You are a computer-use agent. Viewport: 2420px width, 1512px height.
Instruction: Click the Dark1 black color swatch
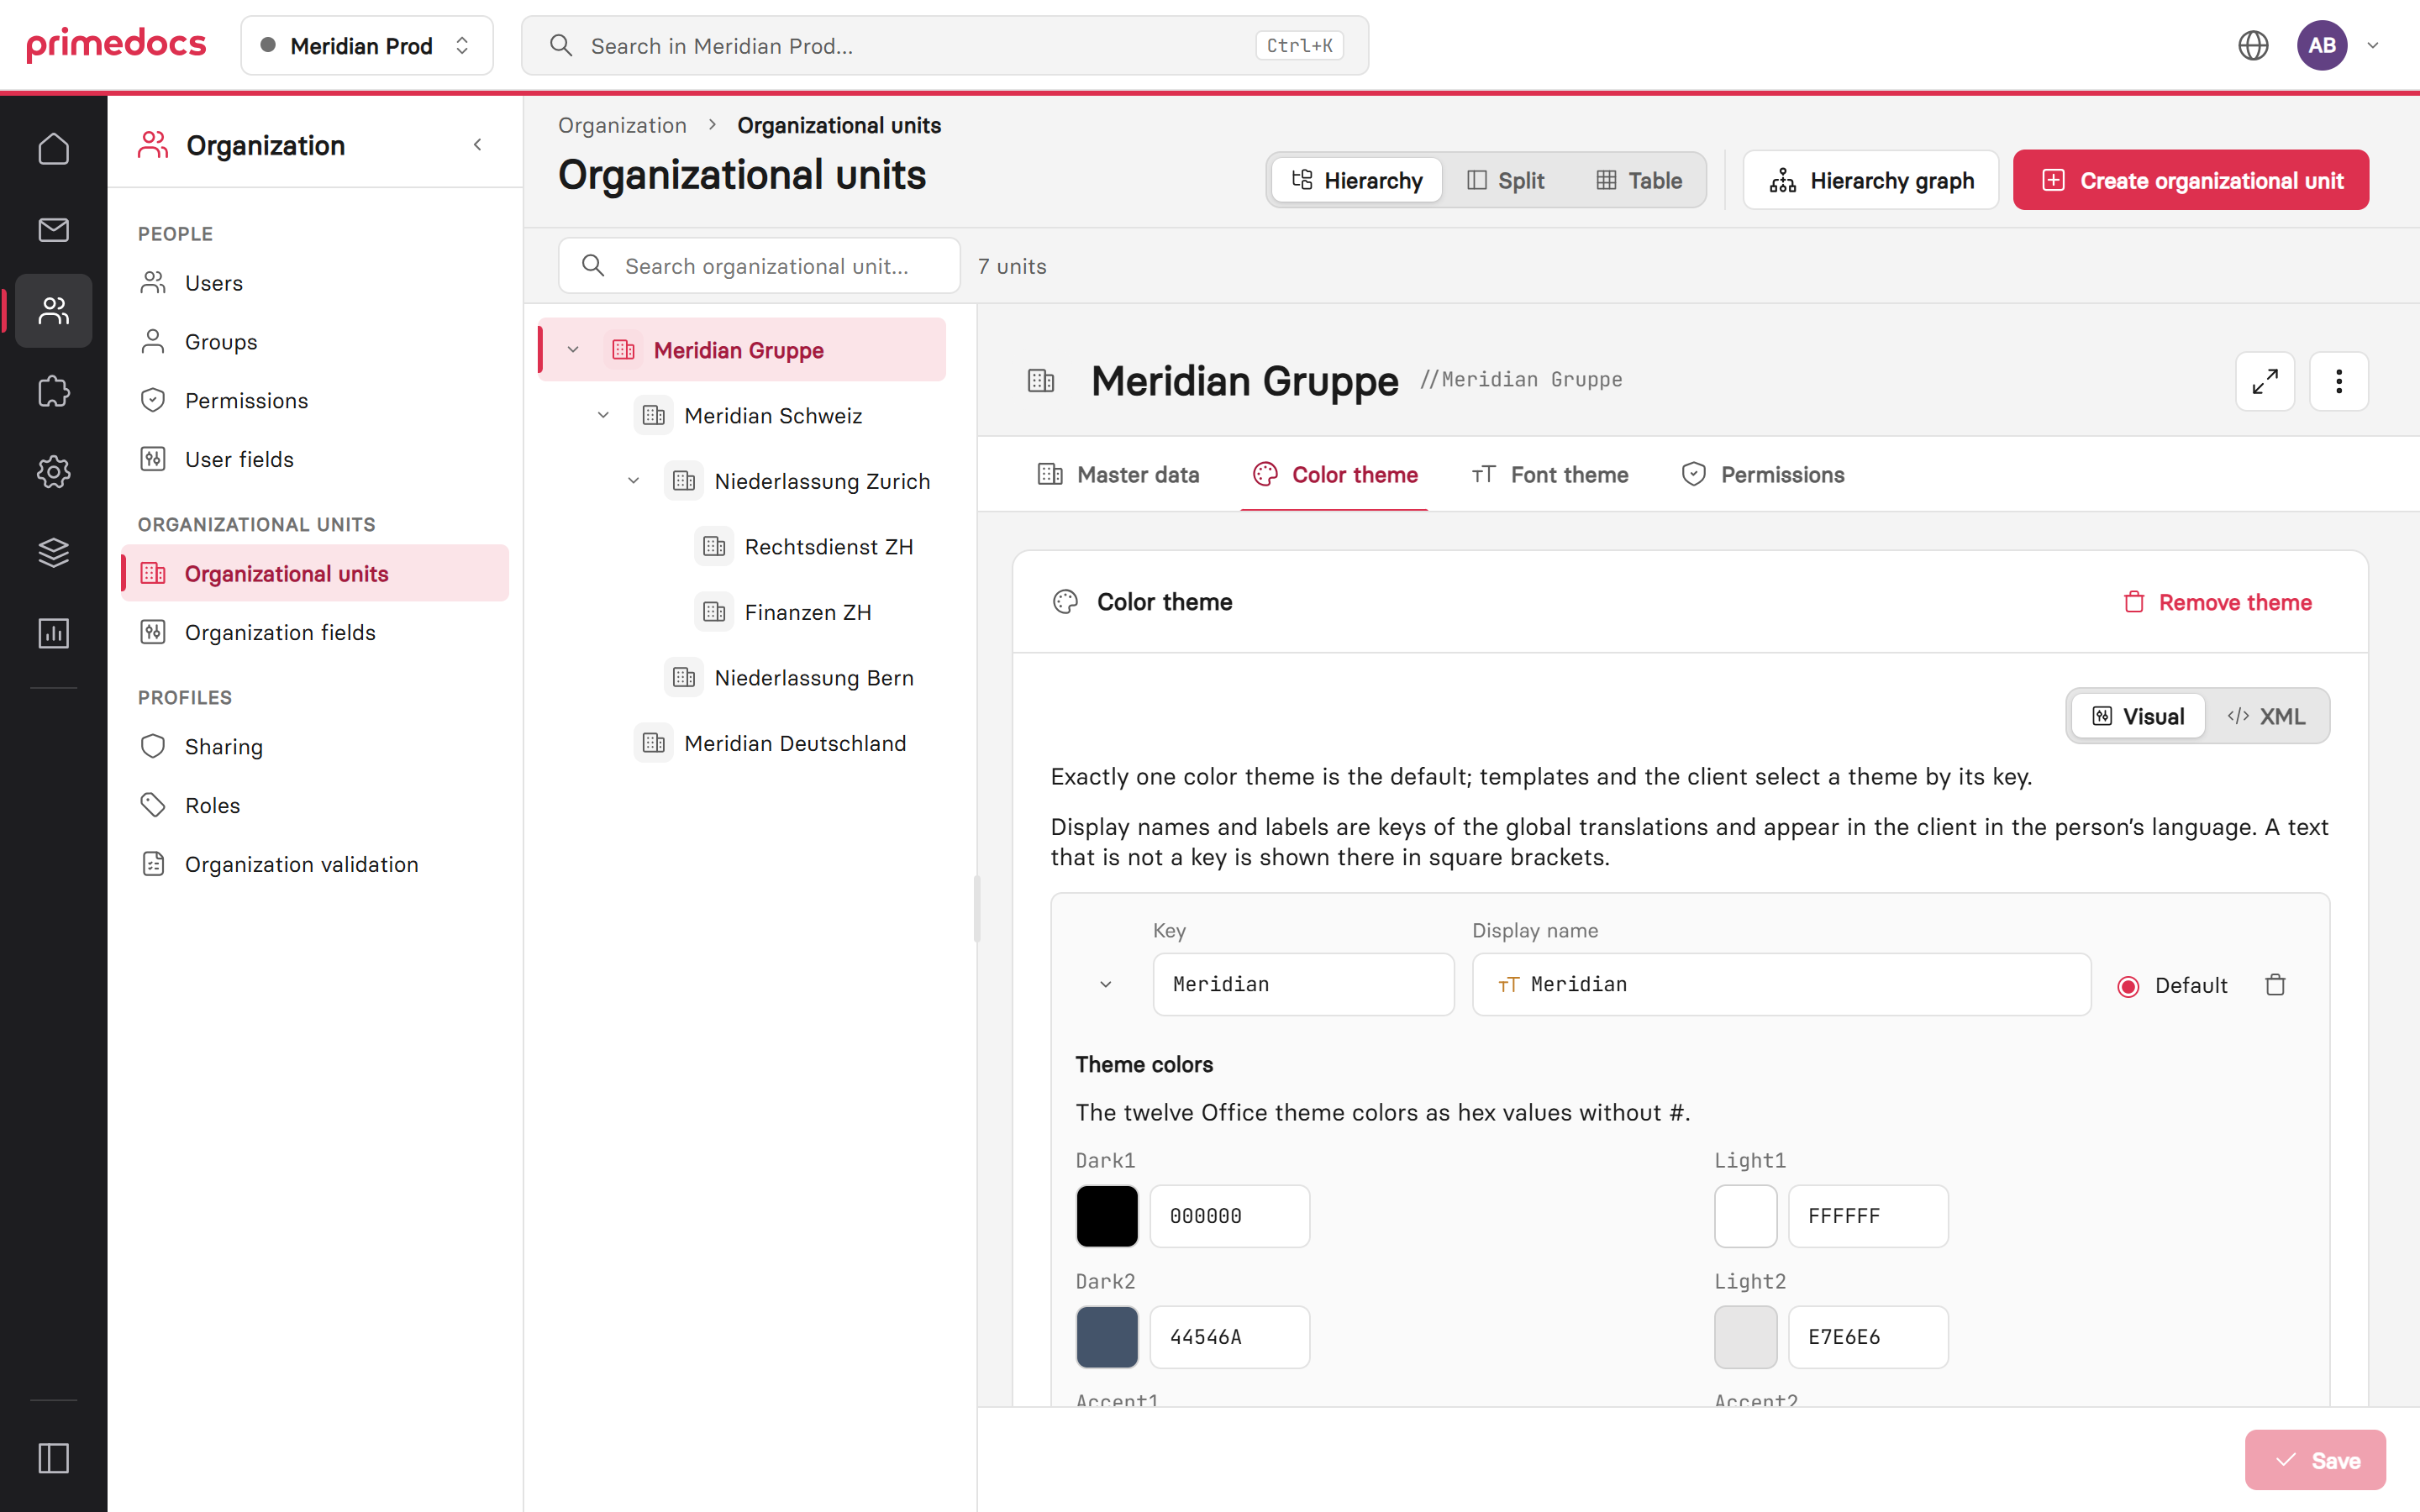pos(1106,1216)
